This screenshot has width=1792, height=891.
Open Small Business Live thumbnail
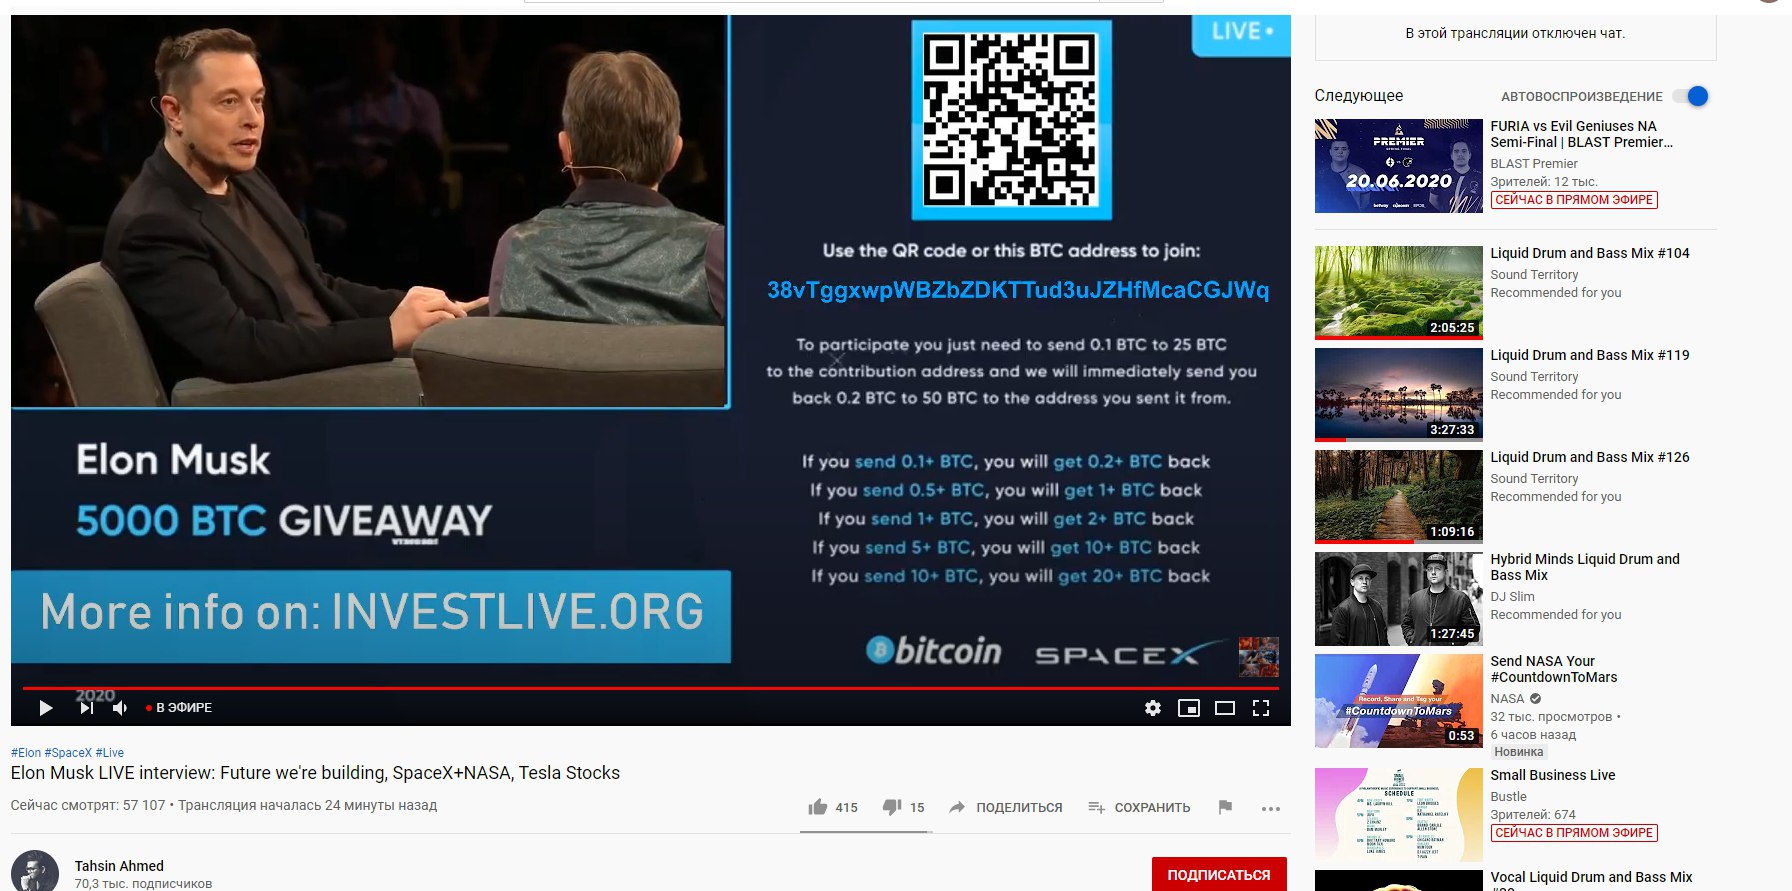pos(1399,815)
